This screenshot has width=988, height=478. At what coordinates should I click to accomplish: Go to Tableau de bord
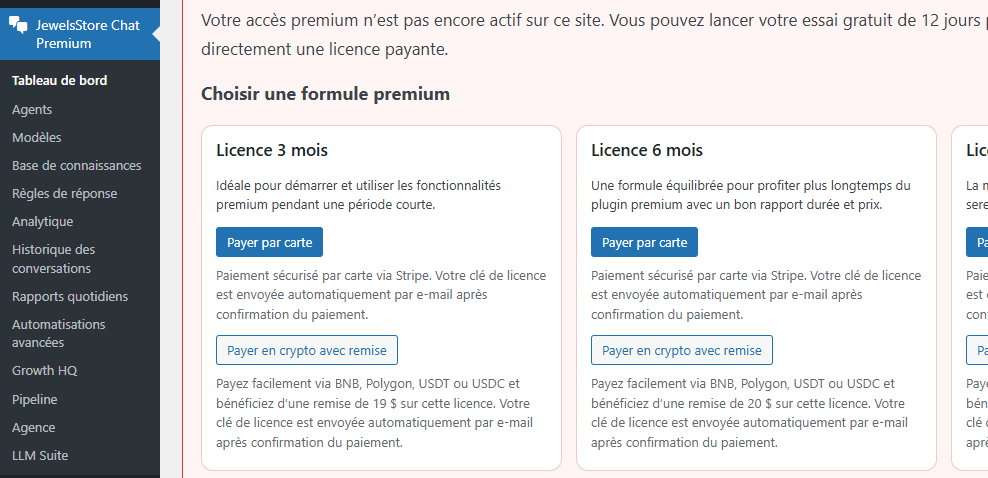[x=60, y=81]
